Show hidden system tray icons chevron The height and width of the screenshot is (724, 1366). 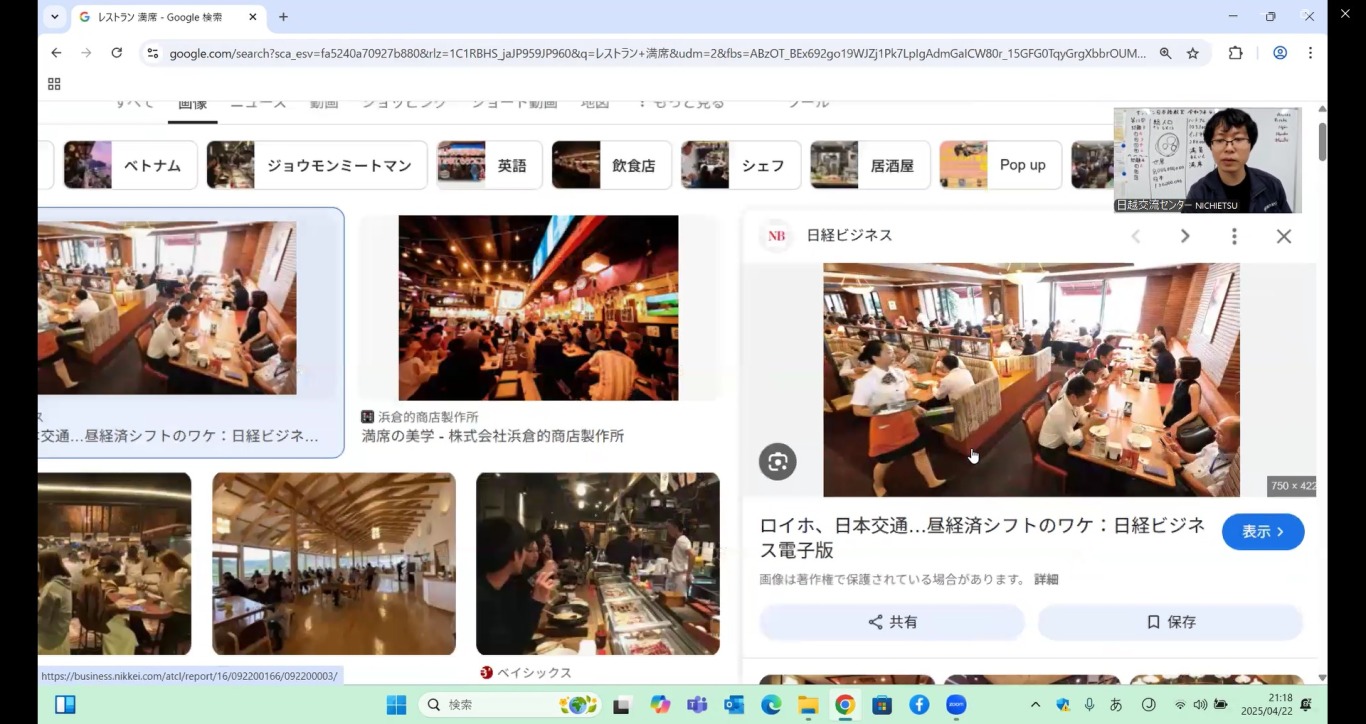1035,705
